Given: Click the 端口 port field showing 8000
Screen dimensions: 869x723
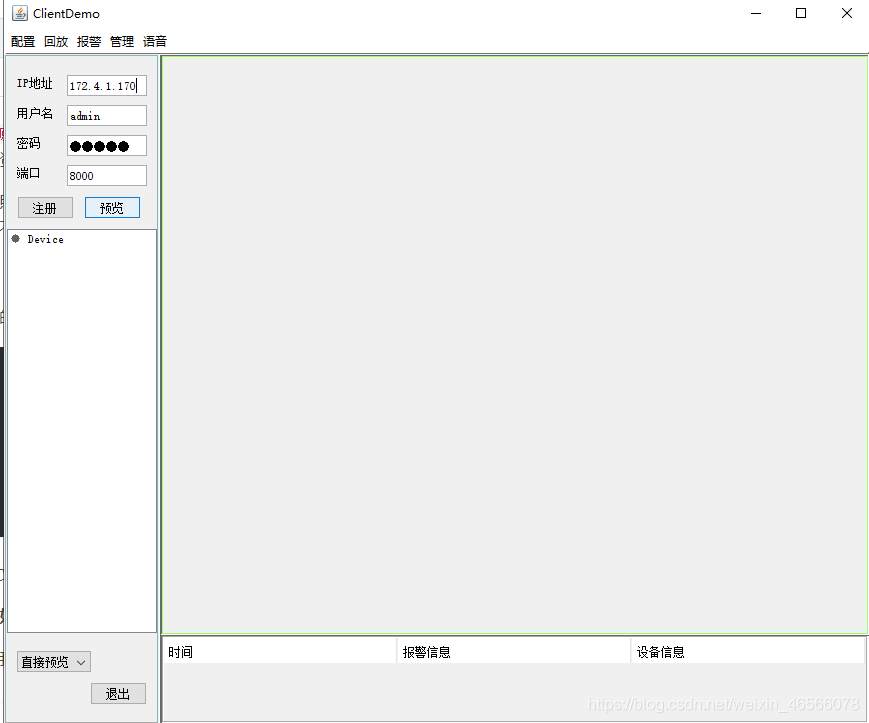Looking at the screenshot, I should click(x=106, y=175).
